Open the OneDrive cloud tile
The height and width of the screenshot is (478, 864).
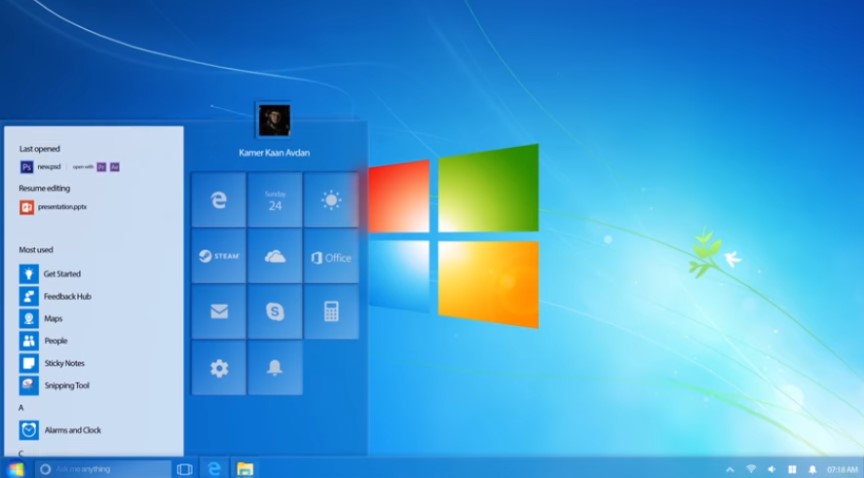(x=275, y=256)
